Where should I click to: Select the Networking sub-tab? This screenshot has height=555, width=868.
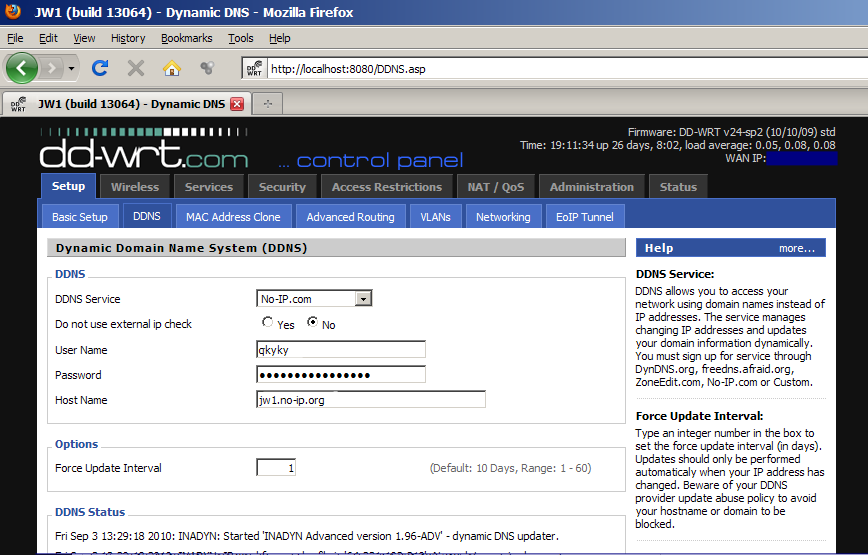(x=503, y=217)
